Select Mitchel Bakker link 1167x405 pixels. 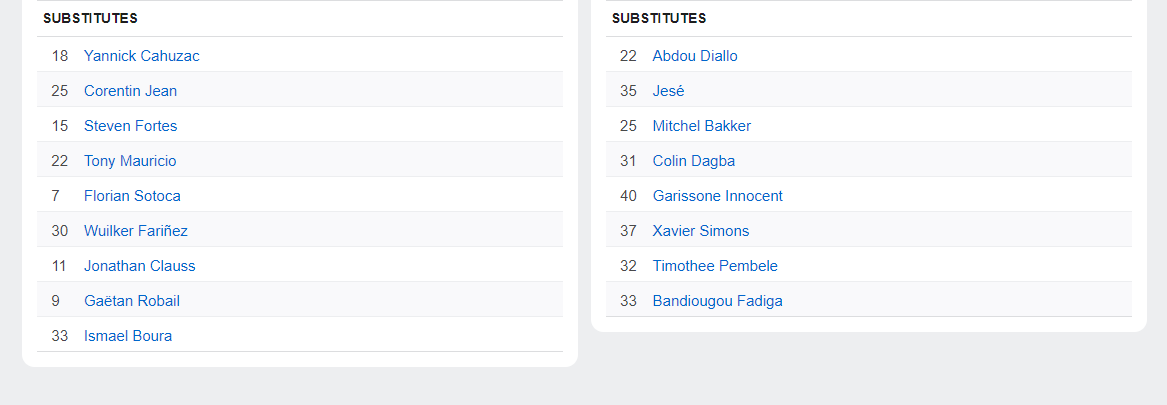(701, 126)
